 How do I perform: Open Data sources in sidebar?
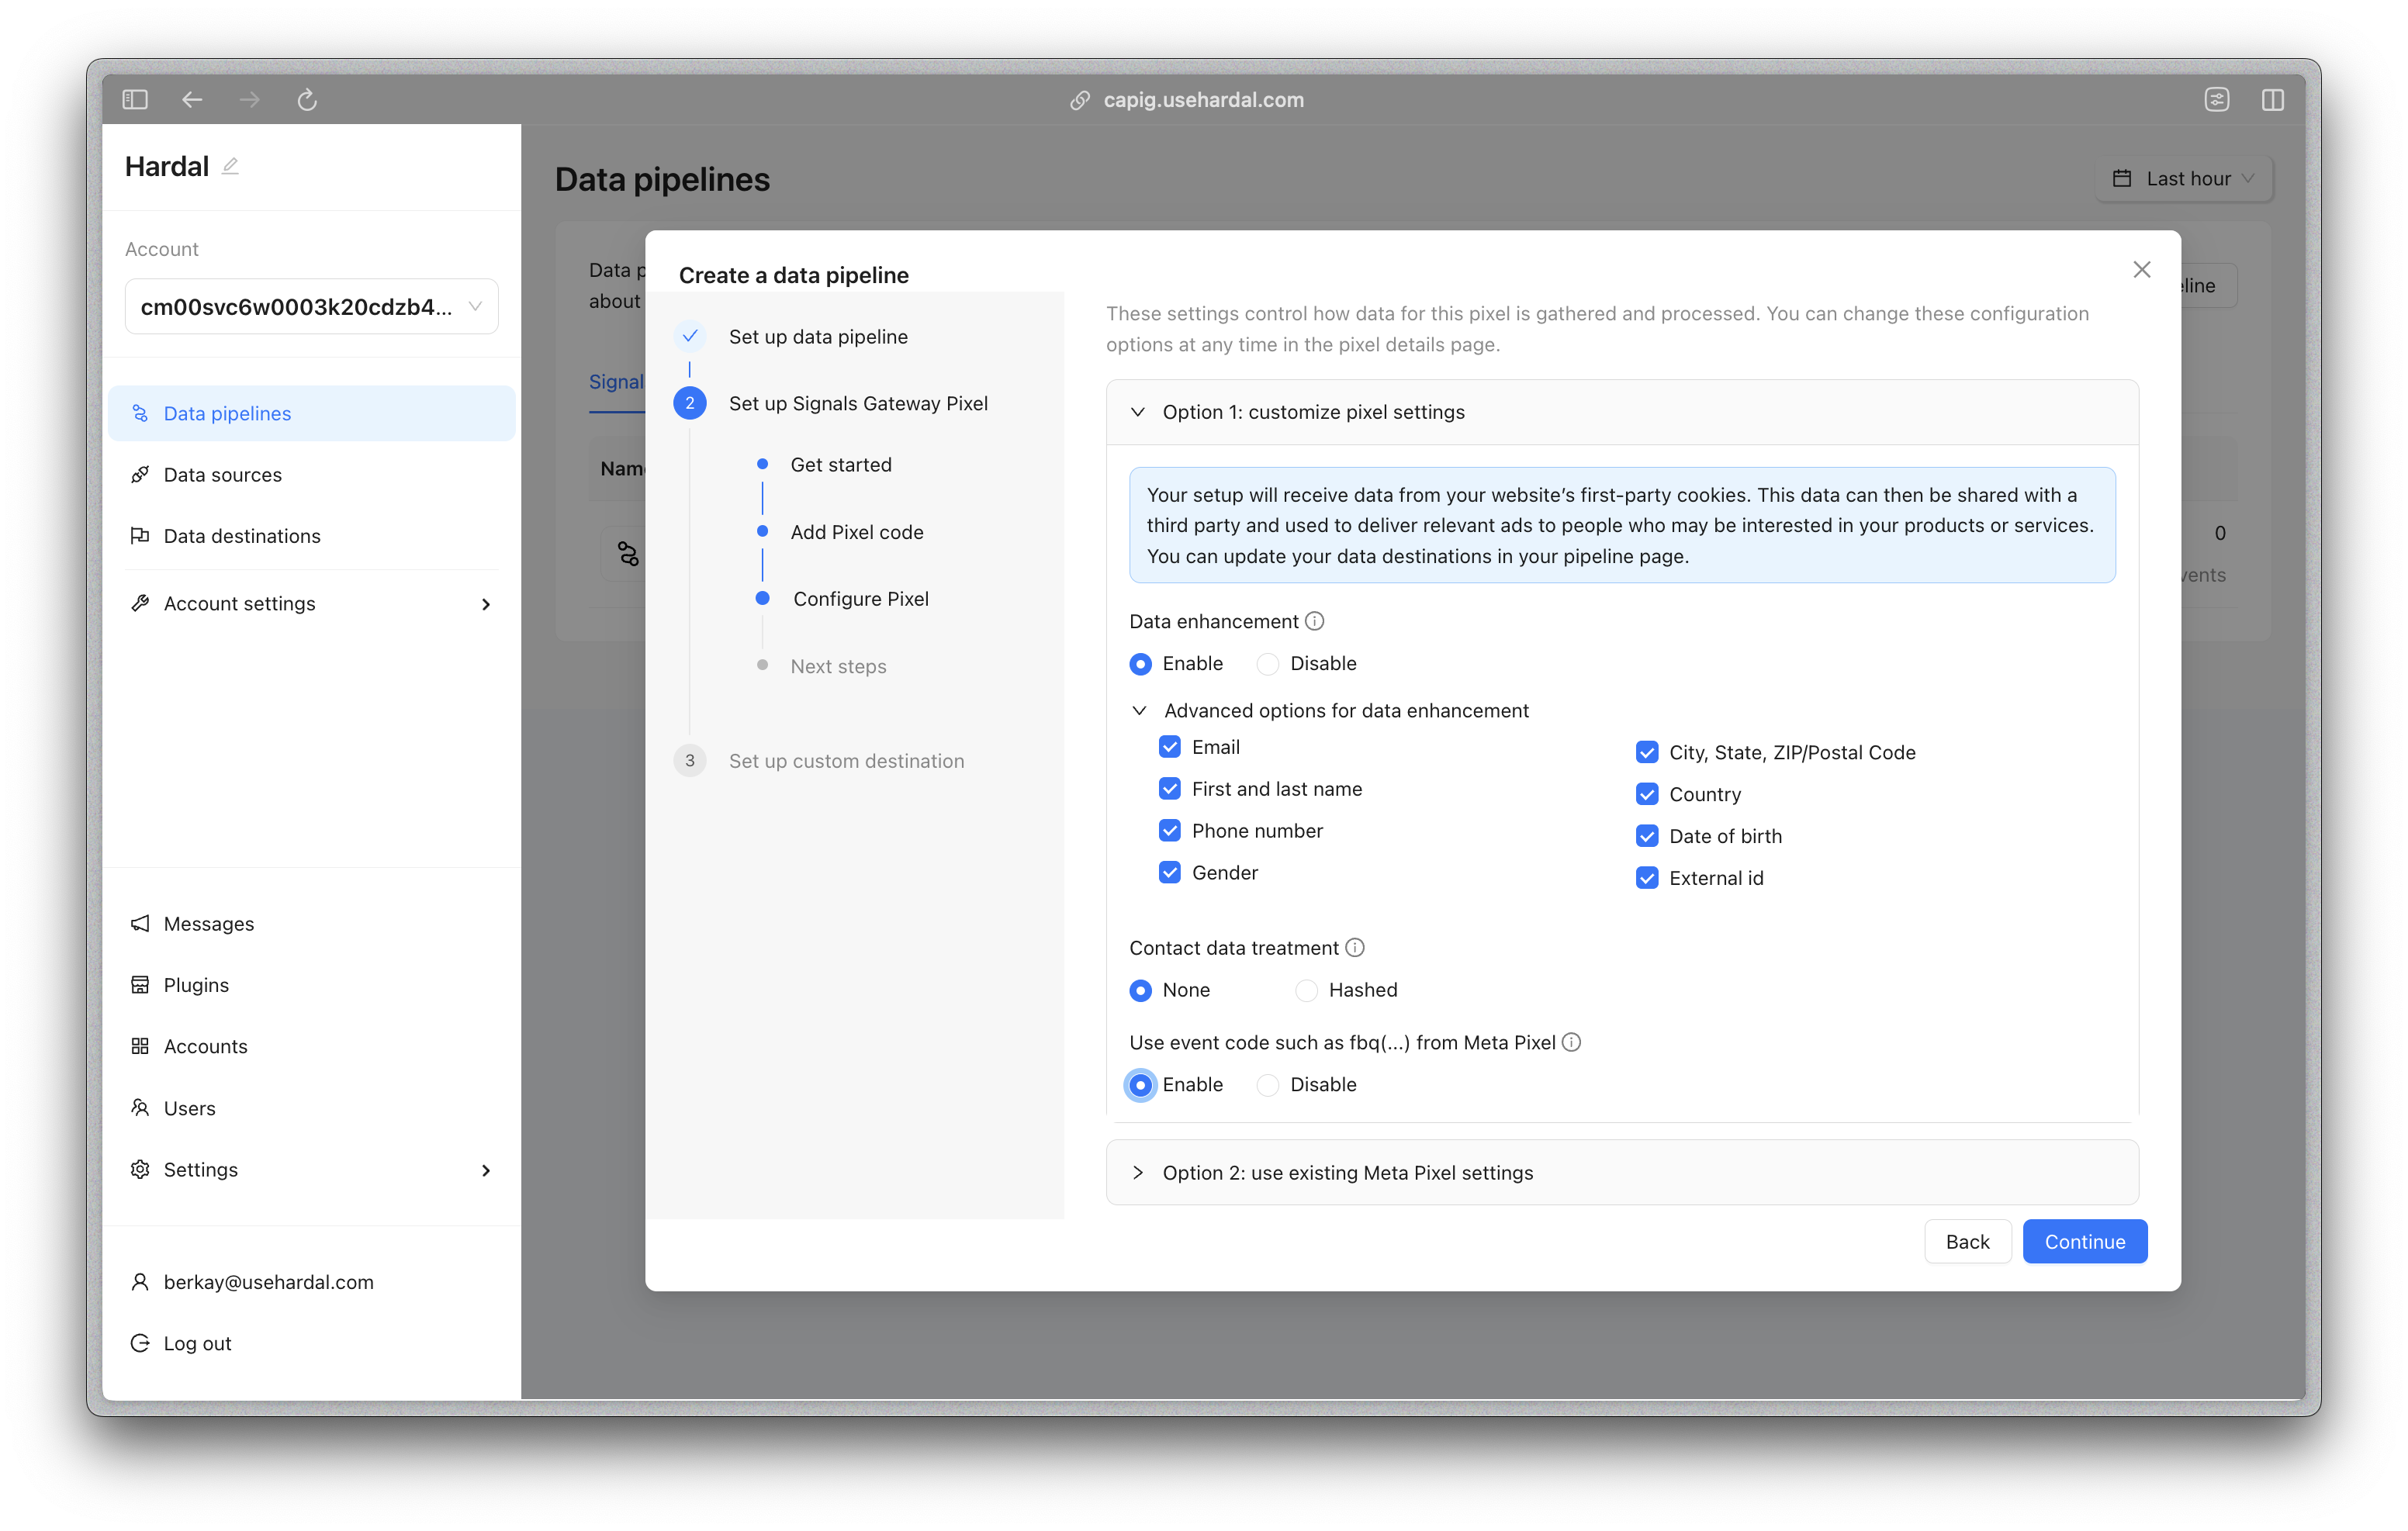coord(311,474)
